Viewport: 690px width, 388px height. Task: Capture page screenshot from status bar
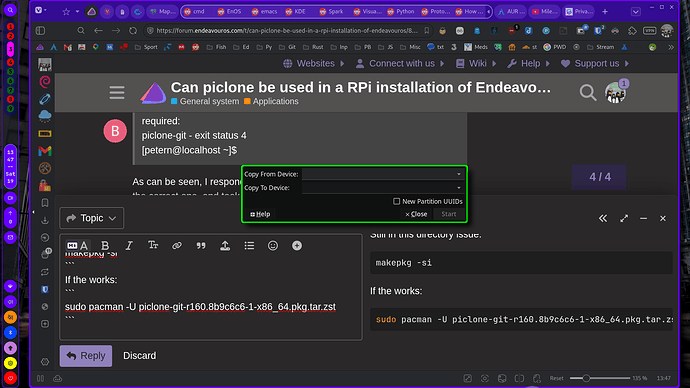pos(484,378)
